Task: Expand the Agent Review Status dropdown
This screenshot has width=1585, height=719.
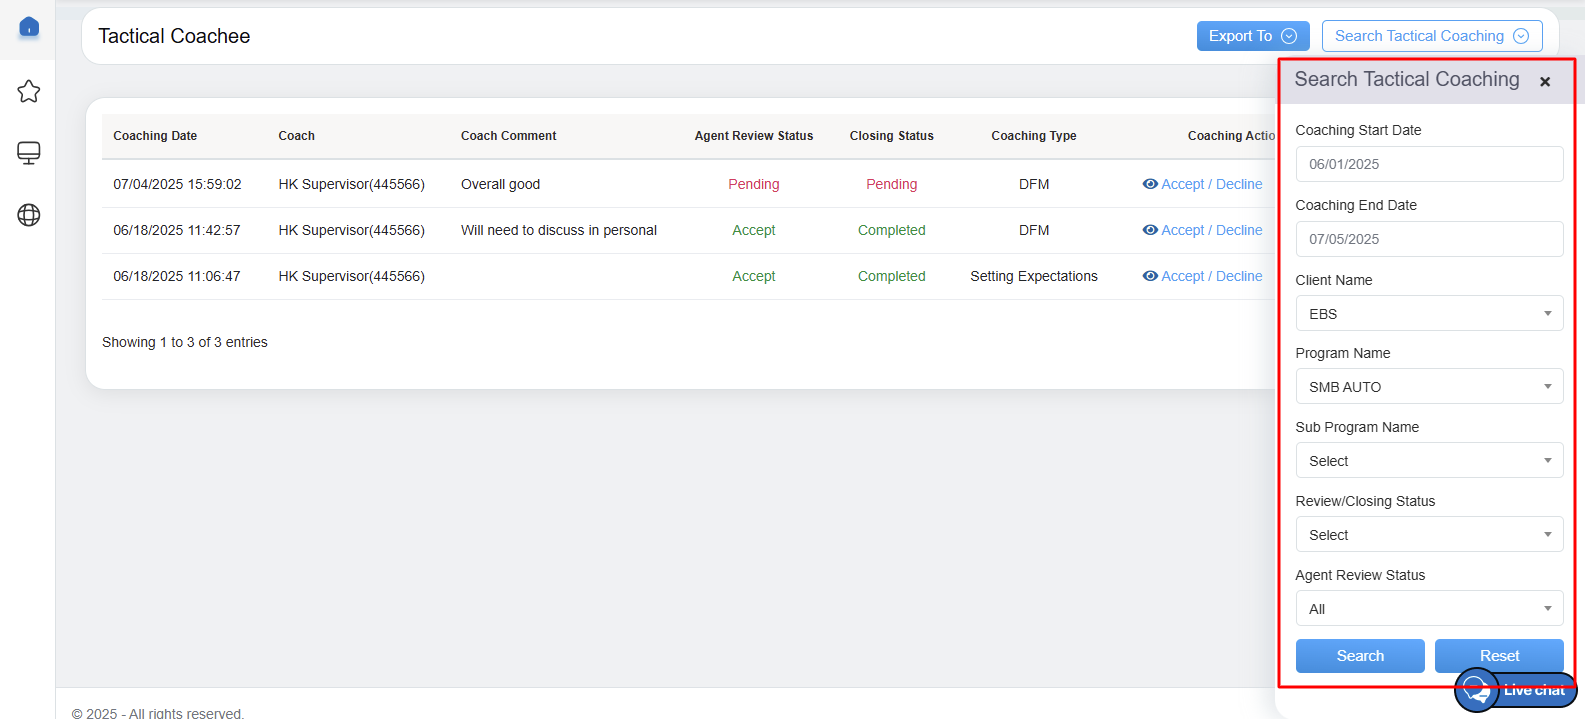Action: tap(1429, 609)
